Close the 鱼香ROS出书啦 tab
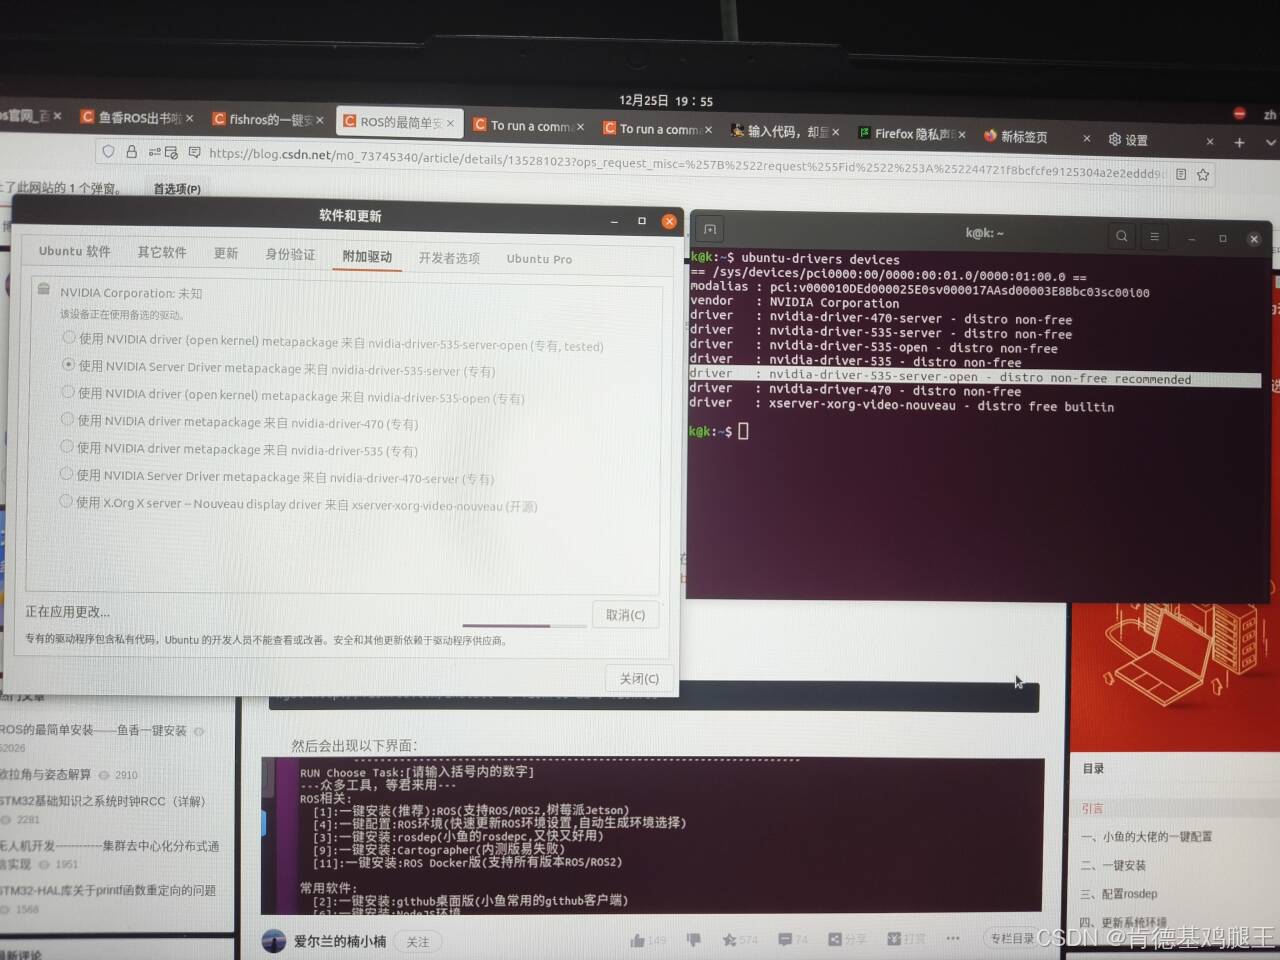Screen dimensions: 1280x960 pyautogui.click(x=189, y=118)
